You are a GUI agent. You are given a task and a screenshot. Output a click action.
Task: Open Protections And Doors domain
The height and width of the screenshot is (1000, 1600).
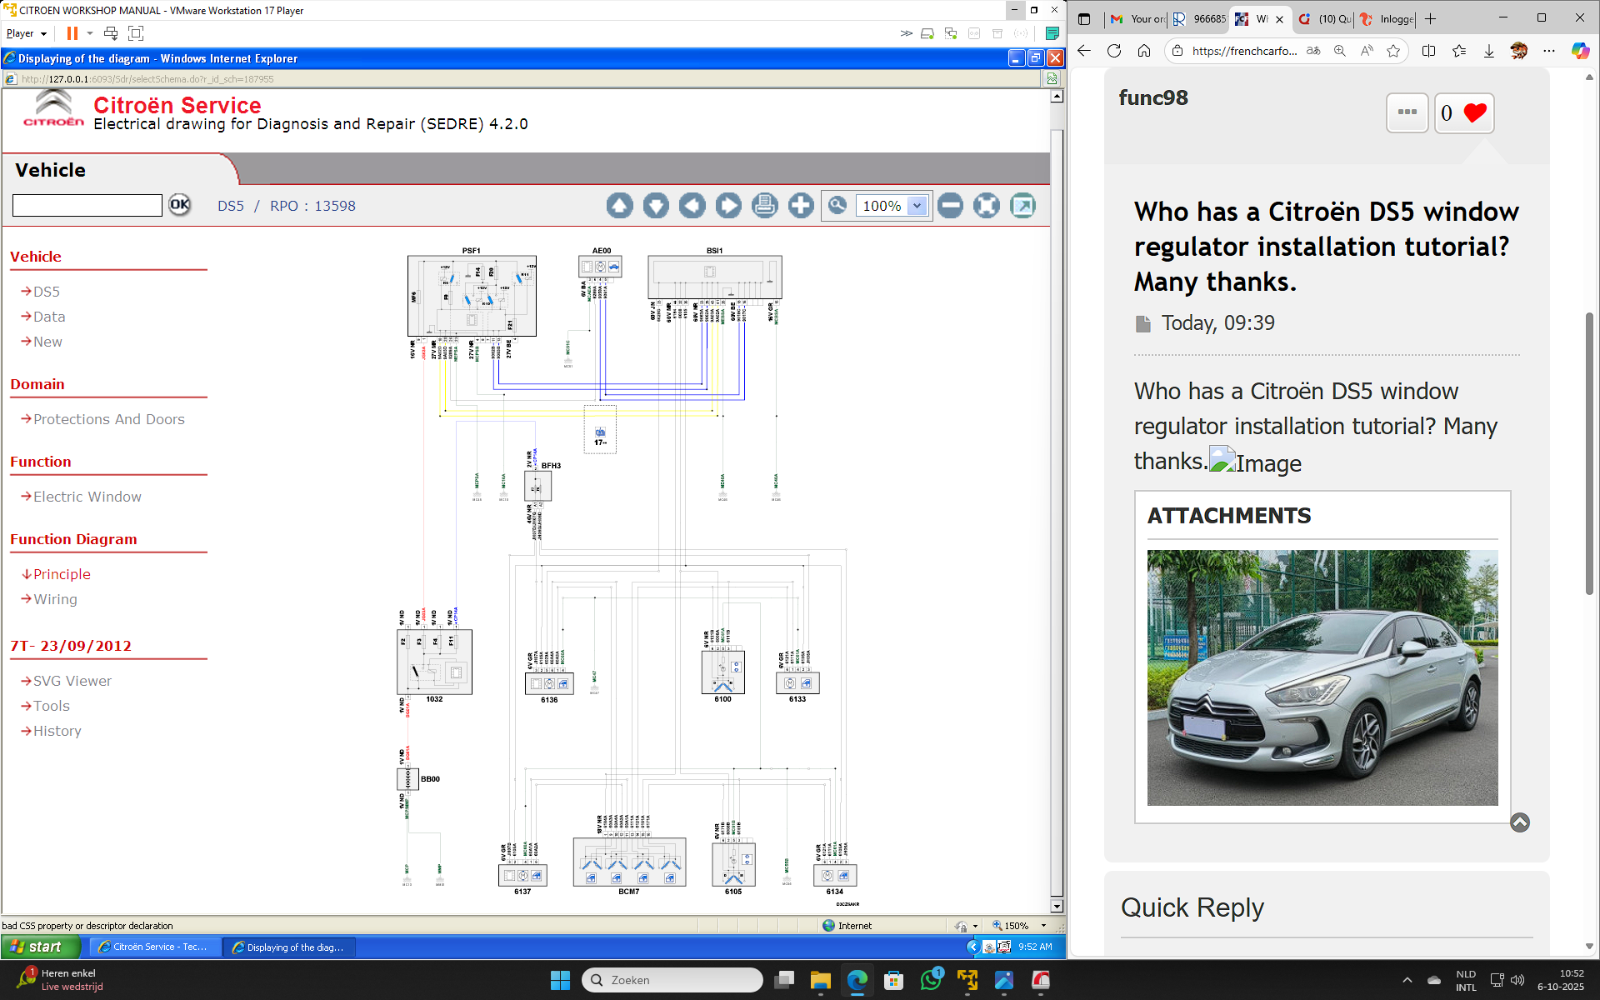109,419
